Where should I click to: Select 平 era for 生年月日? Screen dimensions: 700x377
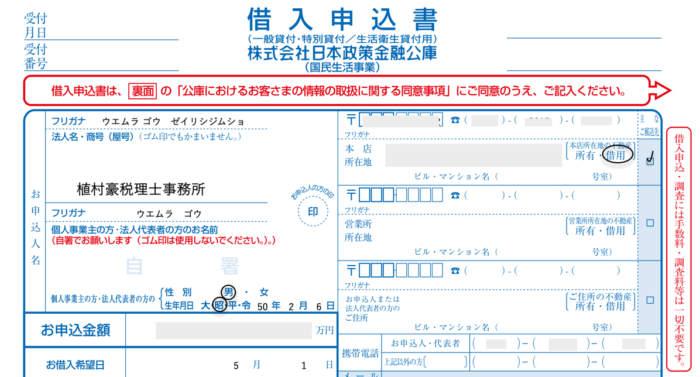click(232, 306)
